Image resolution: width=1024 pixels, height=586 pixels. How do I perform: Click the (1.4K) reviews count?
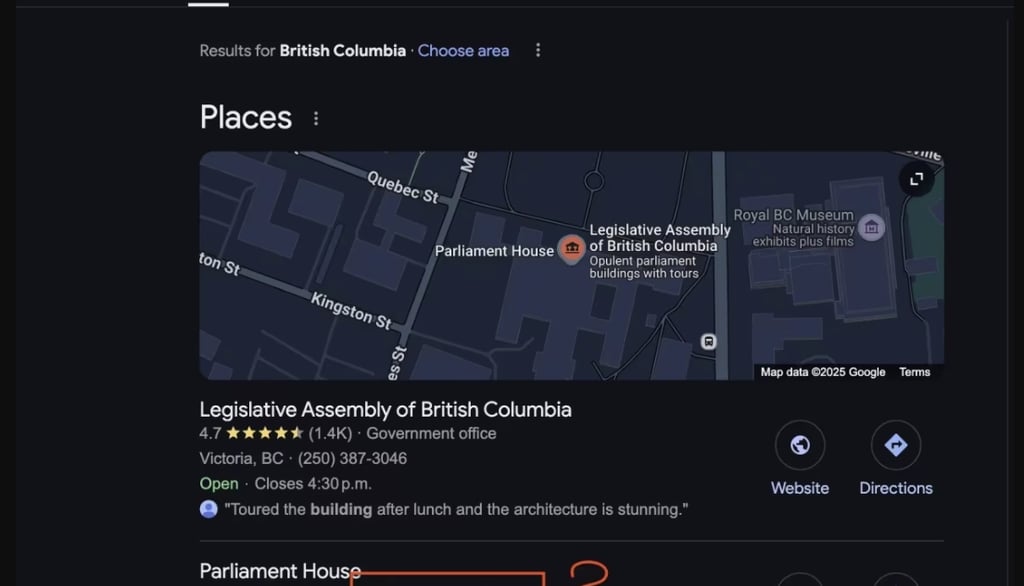[331, 433]
